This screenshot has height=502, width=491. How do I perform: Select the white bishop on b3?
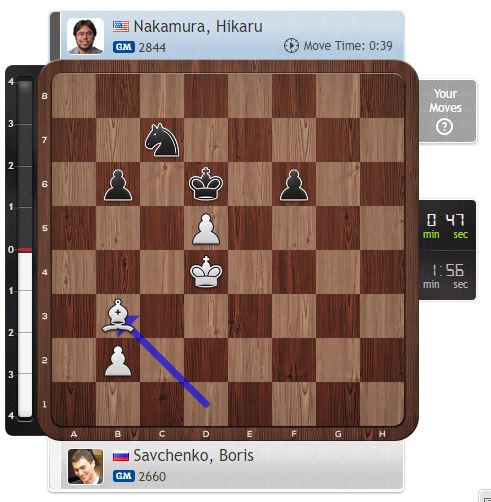(118, 316)
